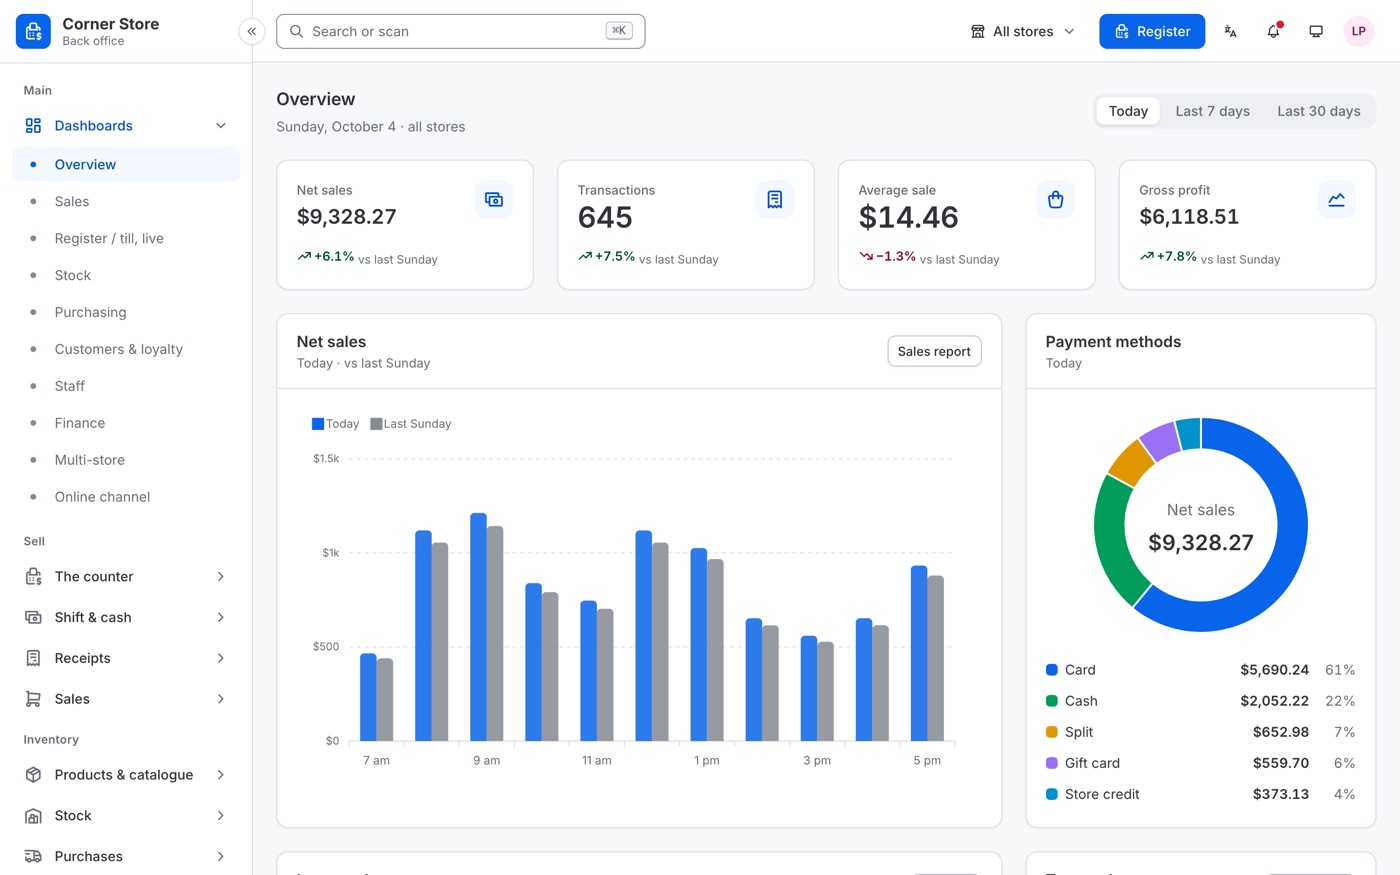Expand the Receipts submenu chevron
This screenshot has height=875, width=1400.
(x=221, y=658)
